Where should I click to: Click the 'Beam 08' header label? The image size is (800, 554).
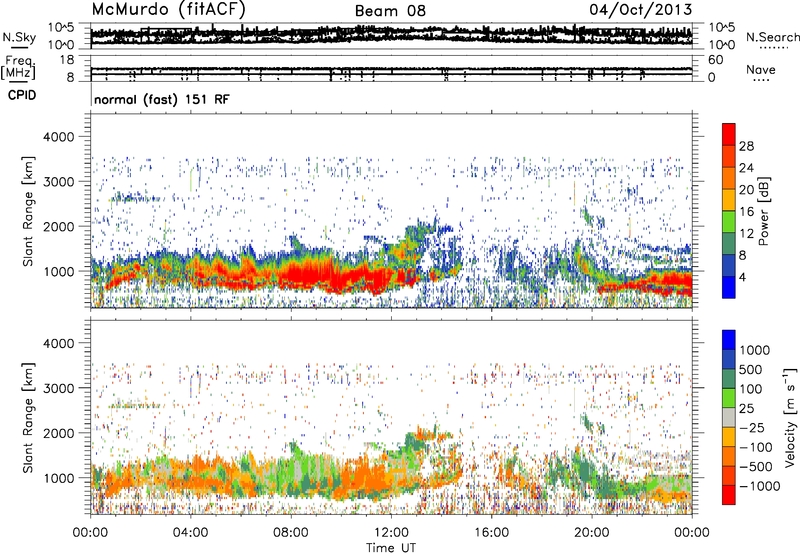[390, 11]
